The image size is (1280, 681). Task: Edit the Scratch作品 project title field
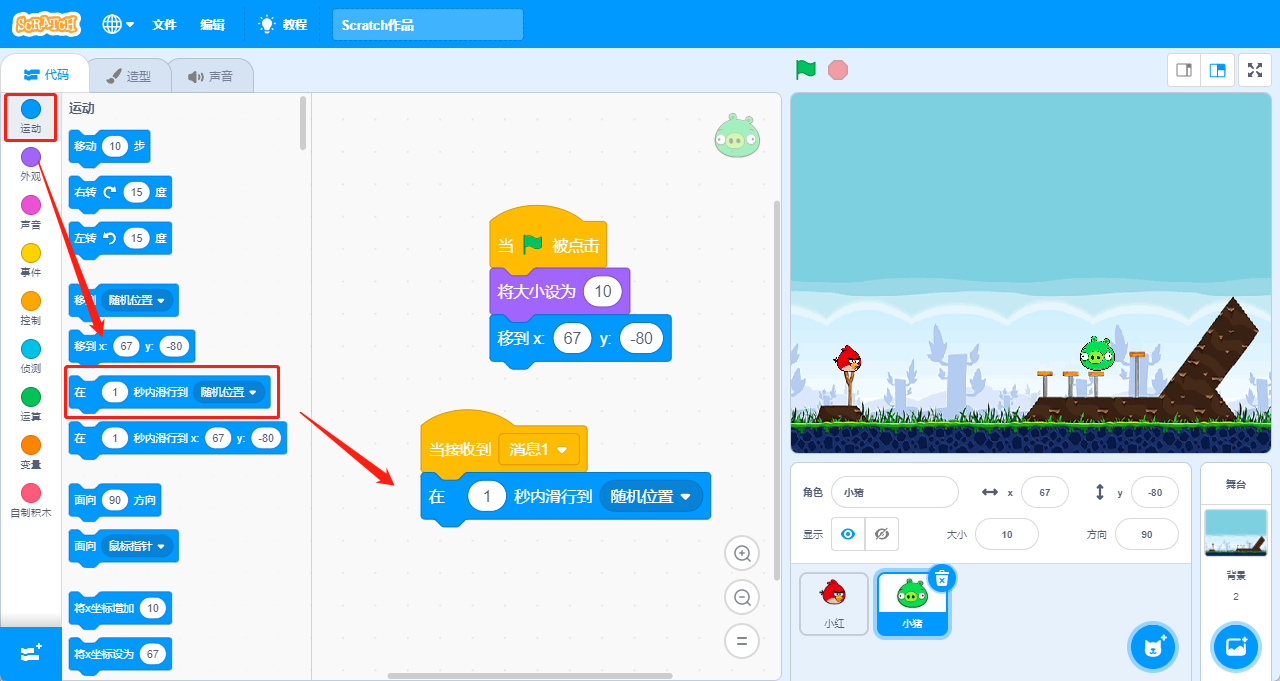427,25
